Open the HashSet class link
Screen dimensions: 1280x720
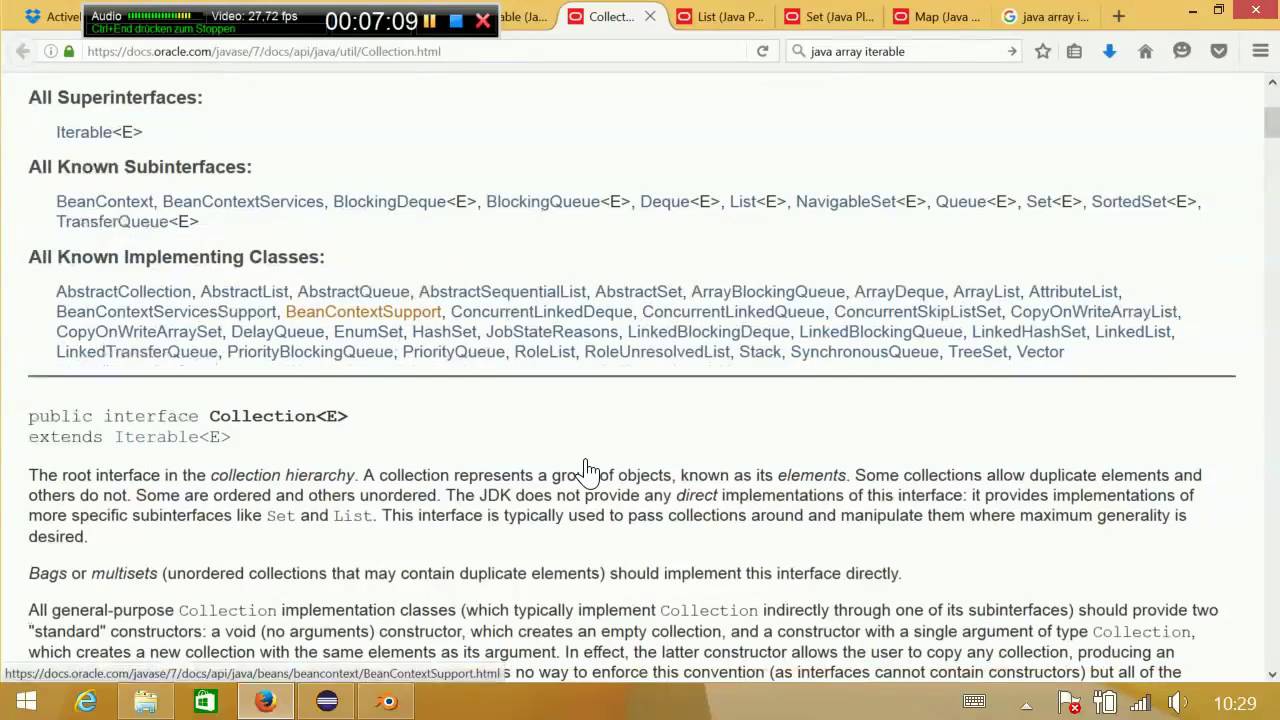444,332
